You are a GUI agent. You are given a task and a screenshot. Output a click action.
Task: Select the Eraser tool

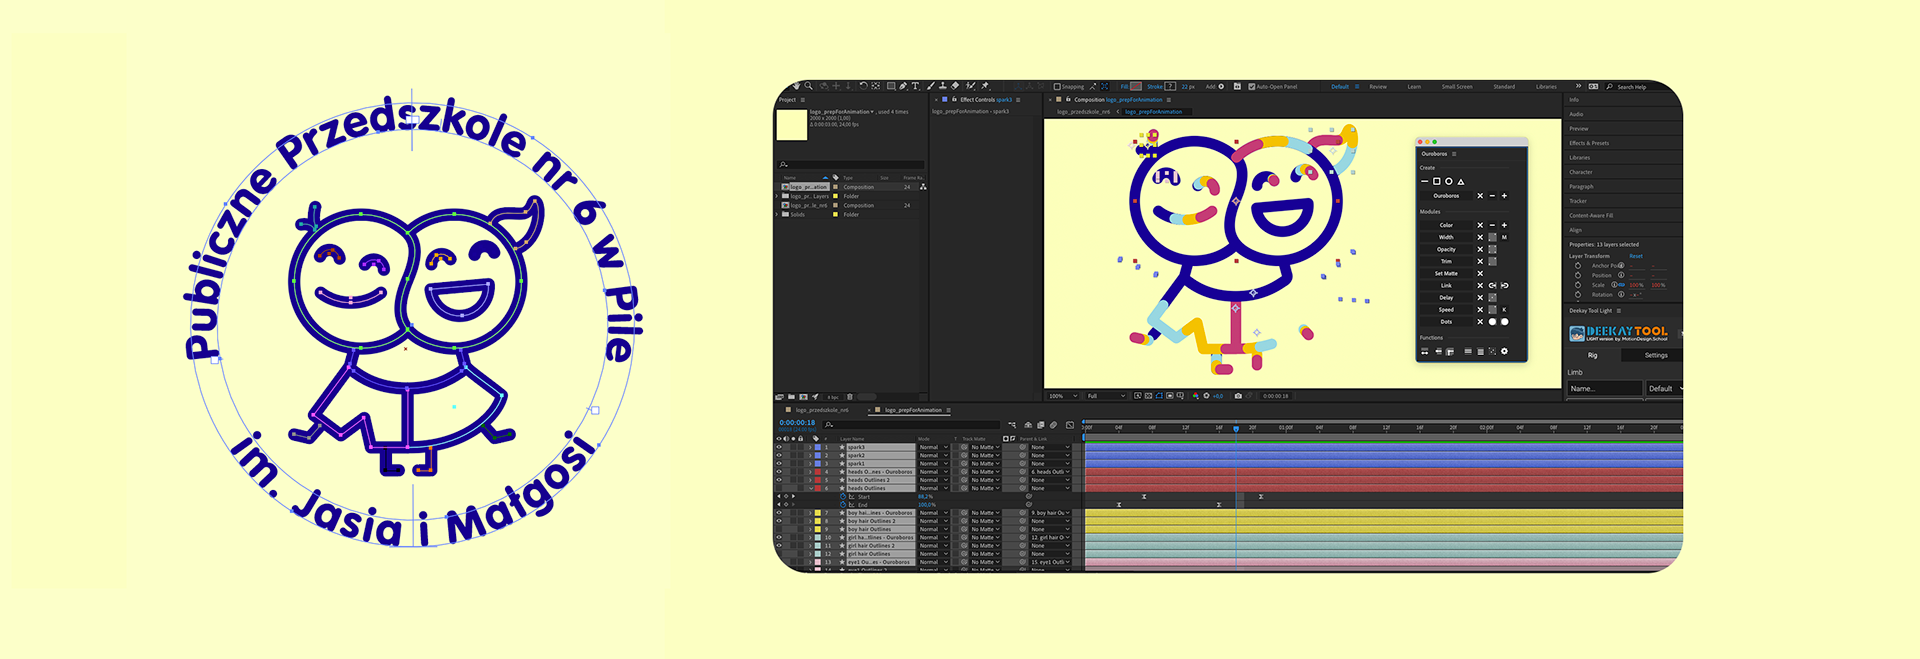955,86
